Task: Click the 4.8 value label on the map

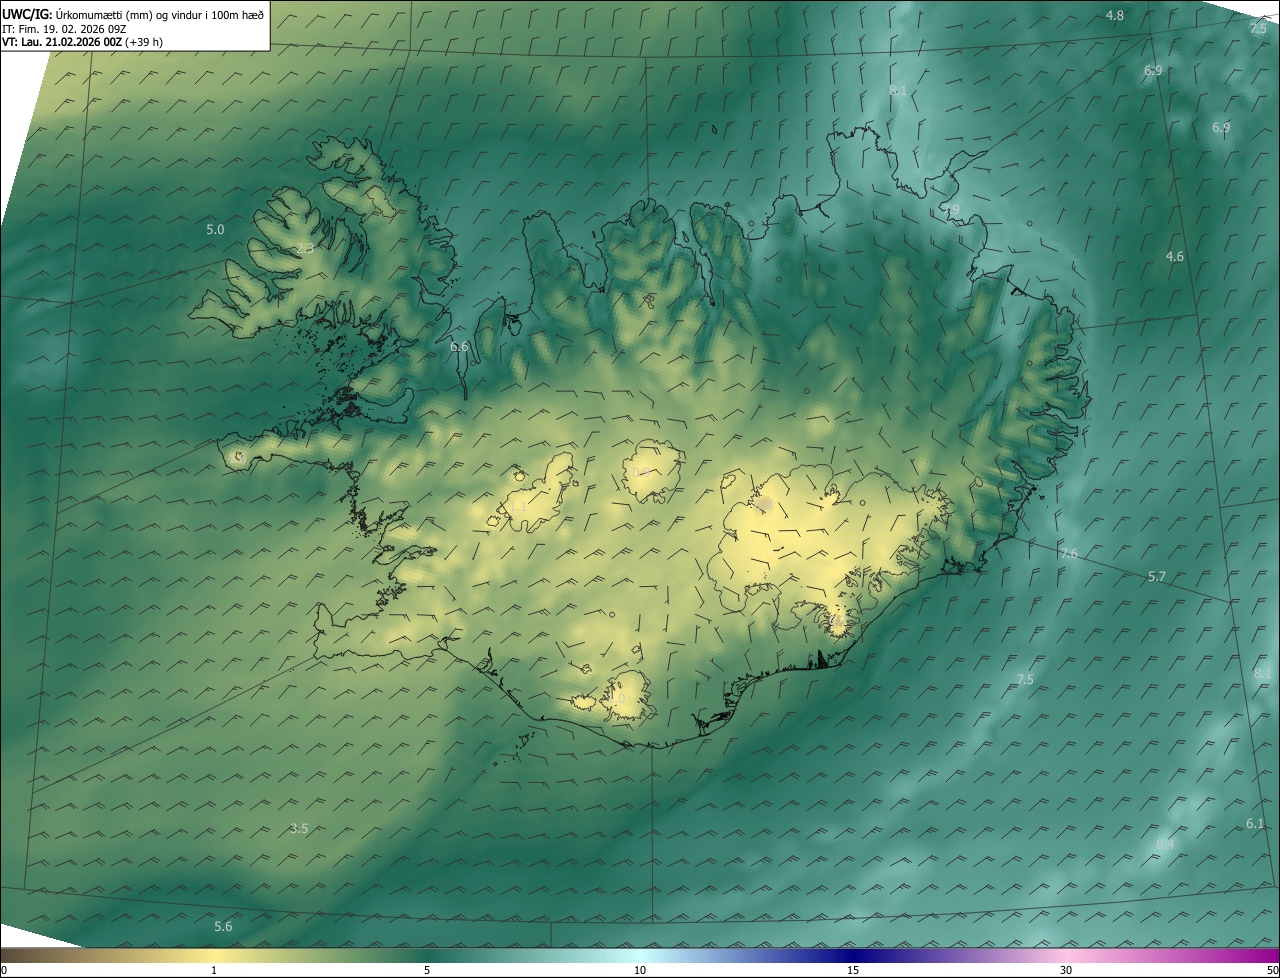Action: (x=1115, y=15)
